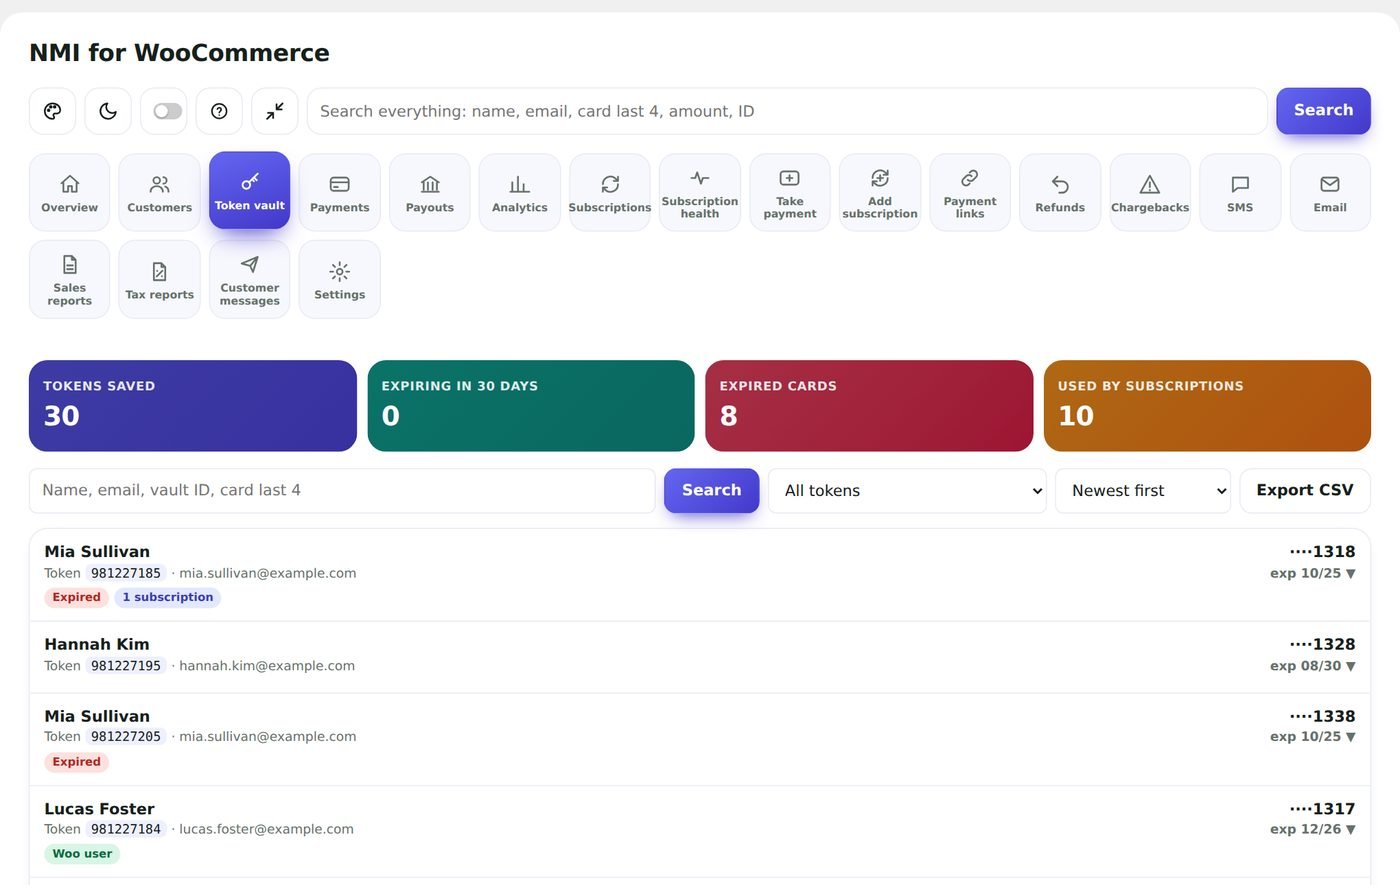
Task: Expand Lucas Foster card details arrow
Action: (x=1351, y=830)
